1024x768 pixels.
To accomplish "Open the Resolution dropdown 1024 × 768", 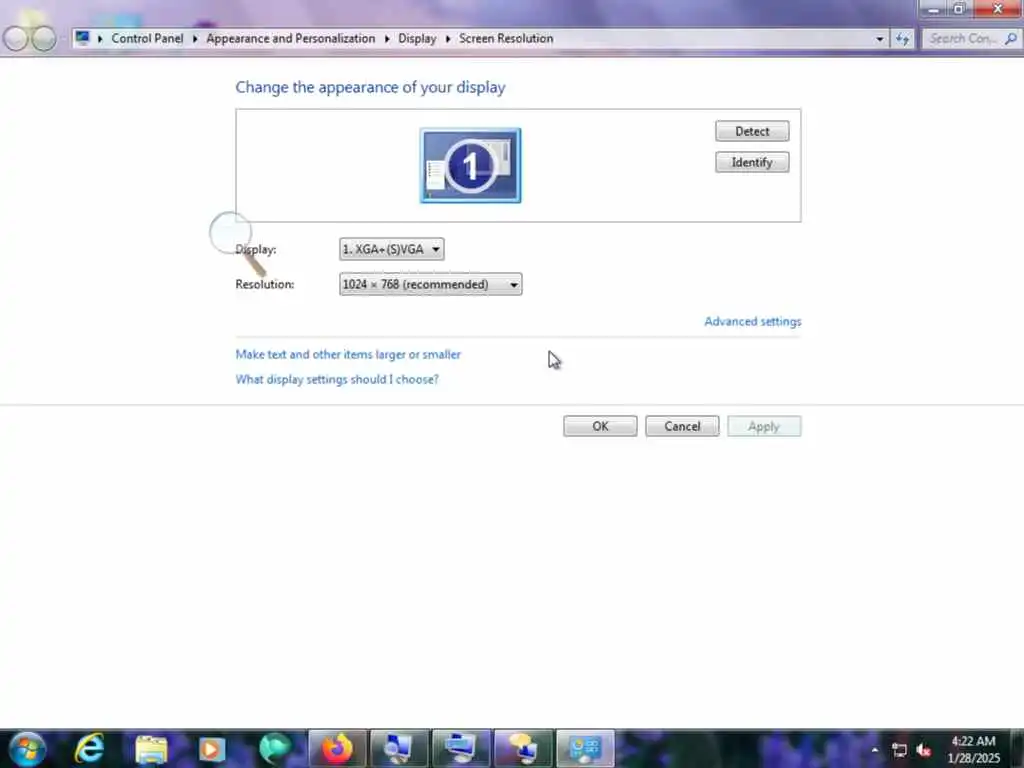I will [x=430, y=284].
